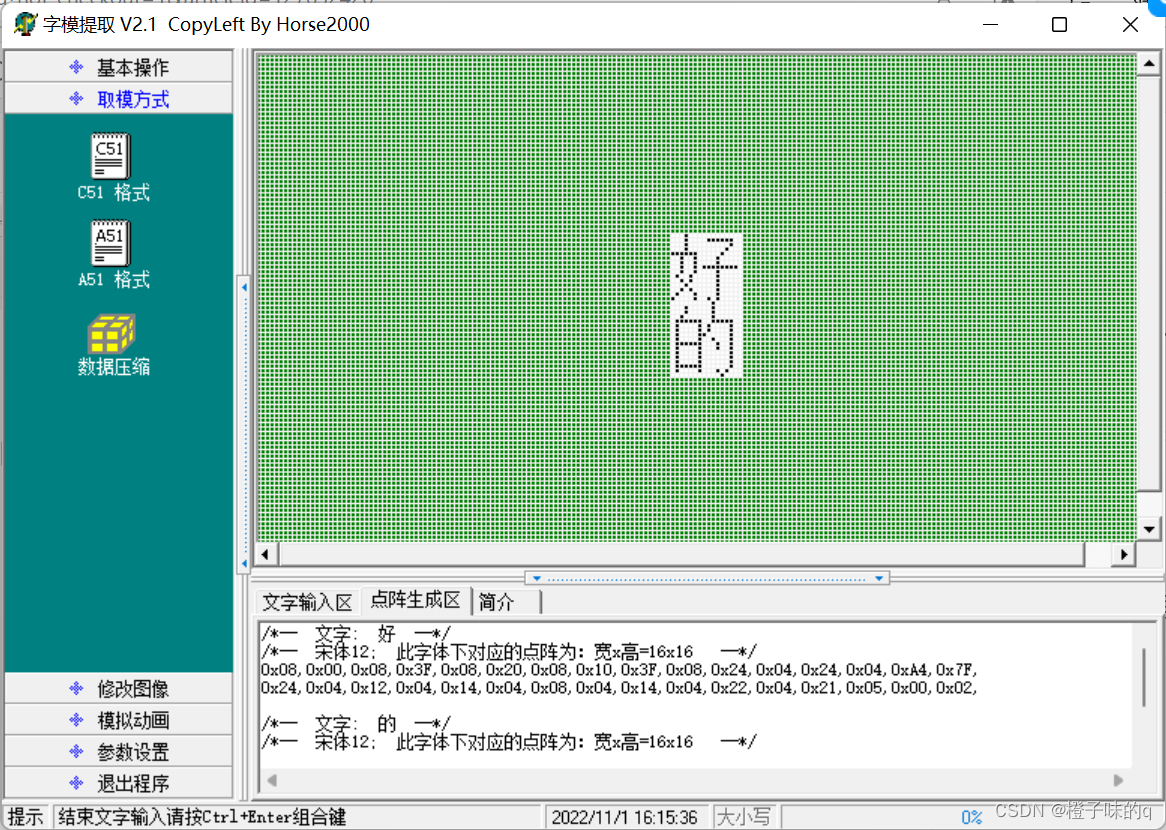Click canvas scroll right arrow
Viewport: 1166px width, 830px height.
(x=1124, y=554)
